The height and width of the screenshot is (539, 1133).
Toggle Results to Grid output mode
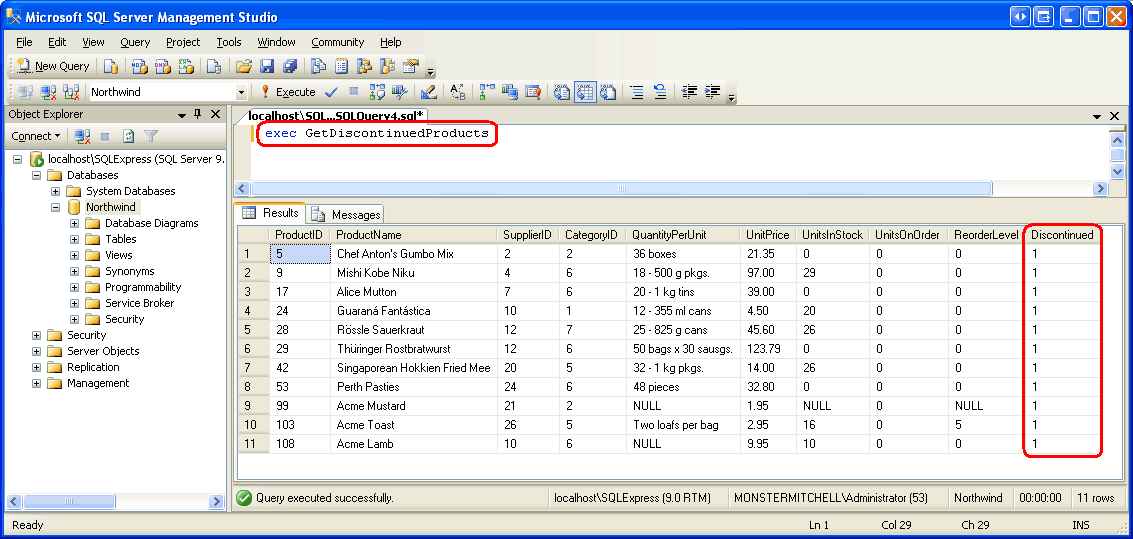tap(583, 92)
